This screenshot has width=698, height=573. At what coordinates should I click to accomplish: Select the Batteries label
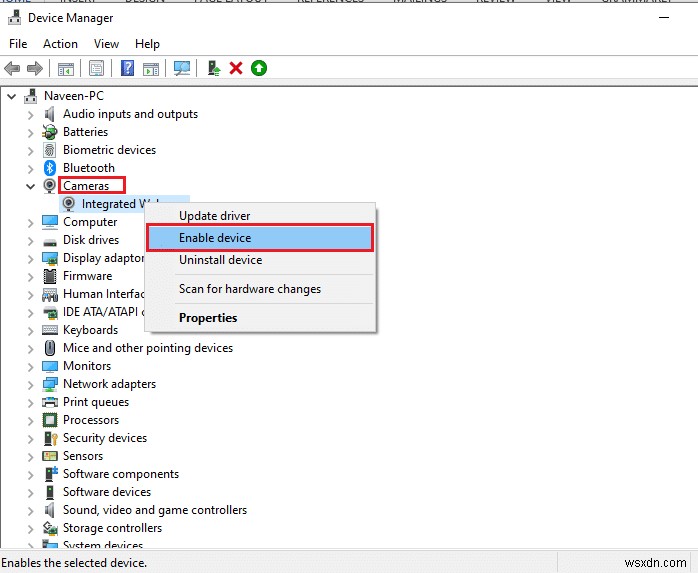(x=85, y=132)
